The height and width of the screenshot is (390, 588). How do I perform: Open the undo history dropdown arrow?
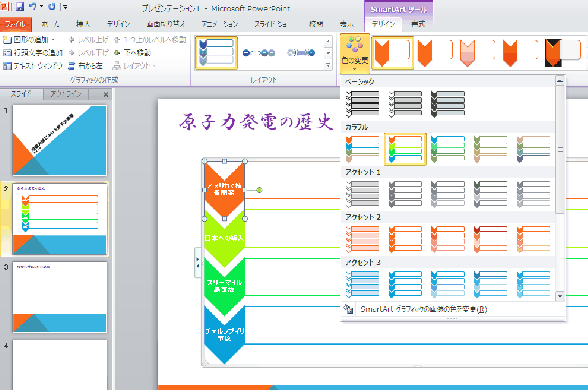click(x=41, y=6)
